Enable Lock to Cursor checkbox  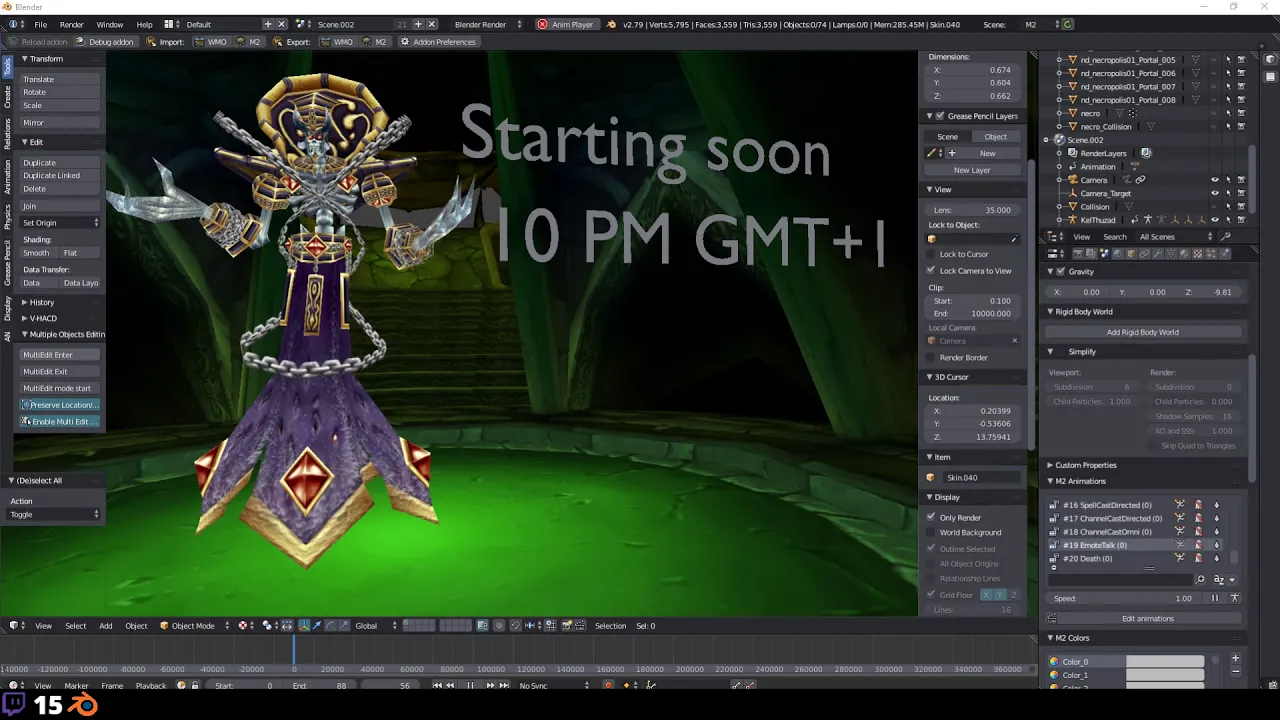(x=931, y=254)
